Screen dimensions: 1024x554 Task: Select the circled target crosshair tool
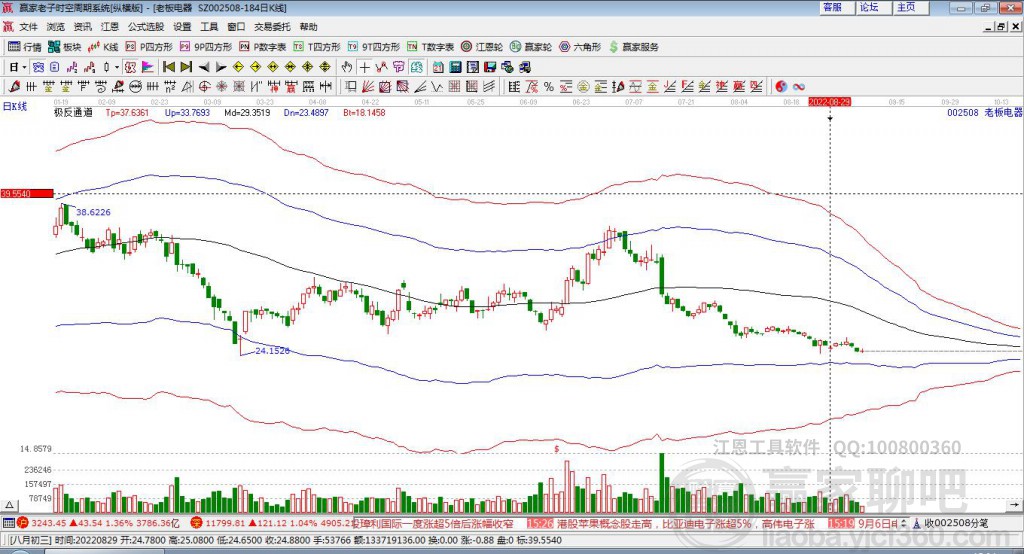(x=204, y=86)
